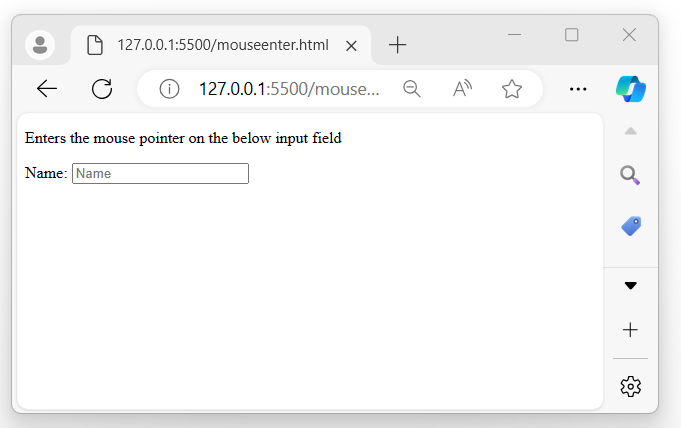The height and width of the screenshot is (428, 681).
Task: Open sidebar search tool
Action: click(630, 176)
